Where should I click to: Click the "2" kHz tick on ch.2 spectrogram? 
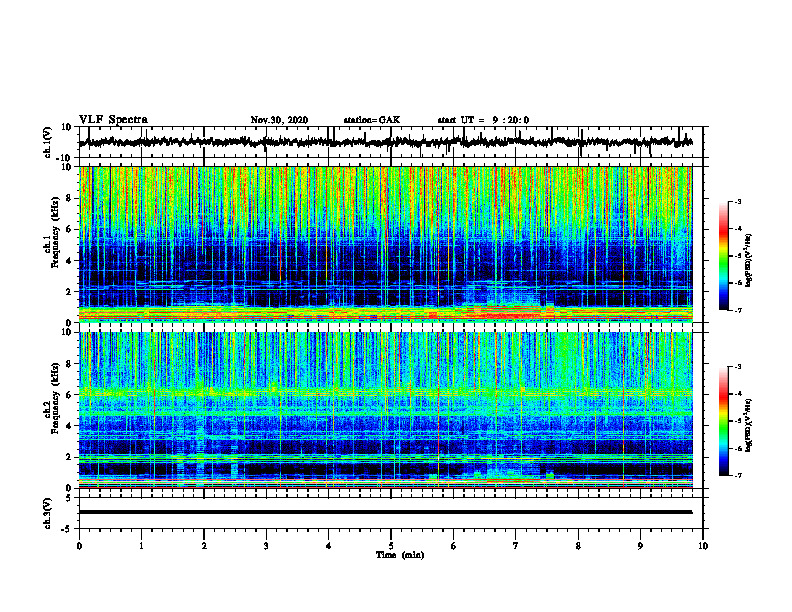coord(69,457)
